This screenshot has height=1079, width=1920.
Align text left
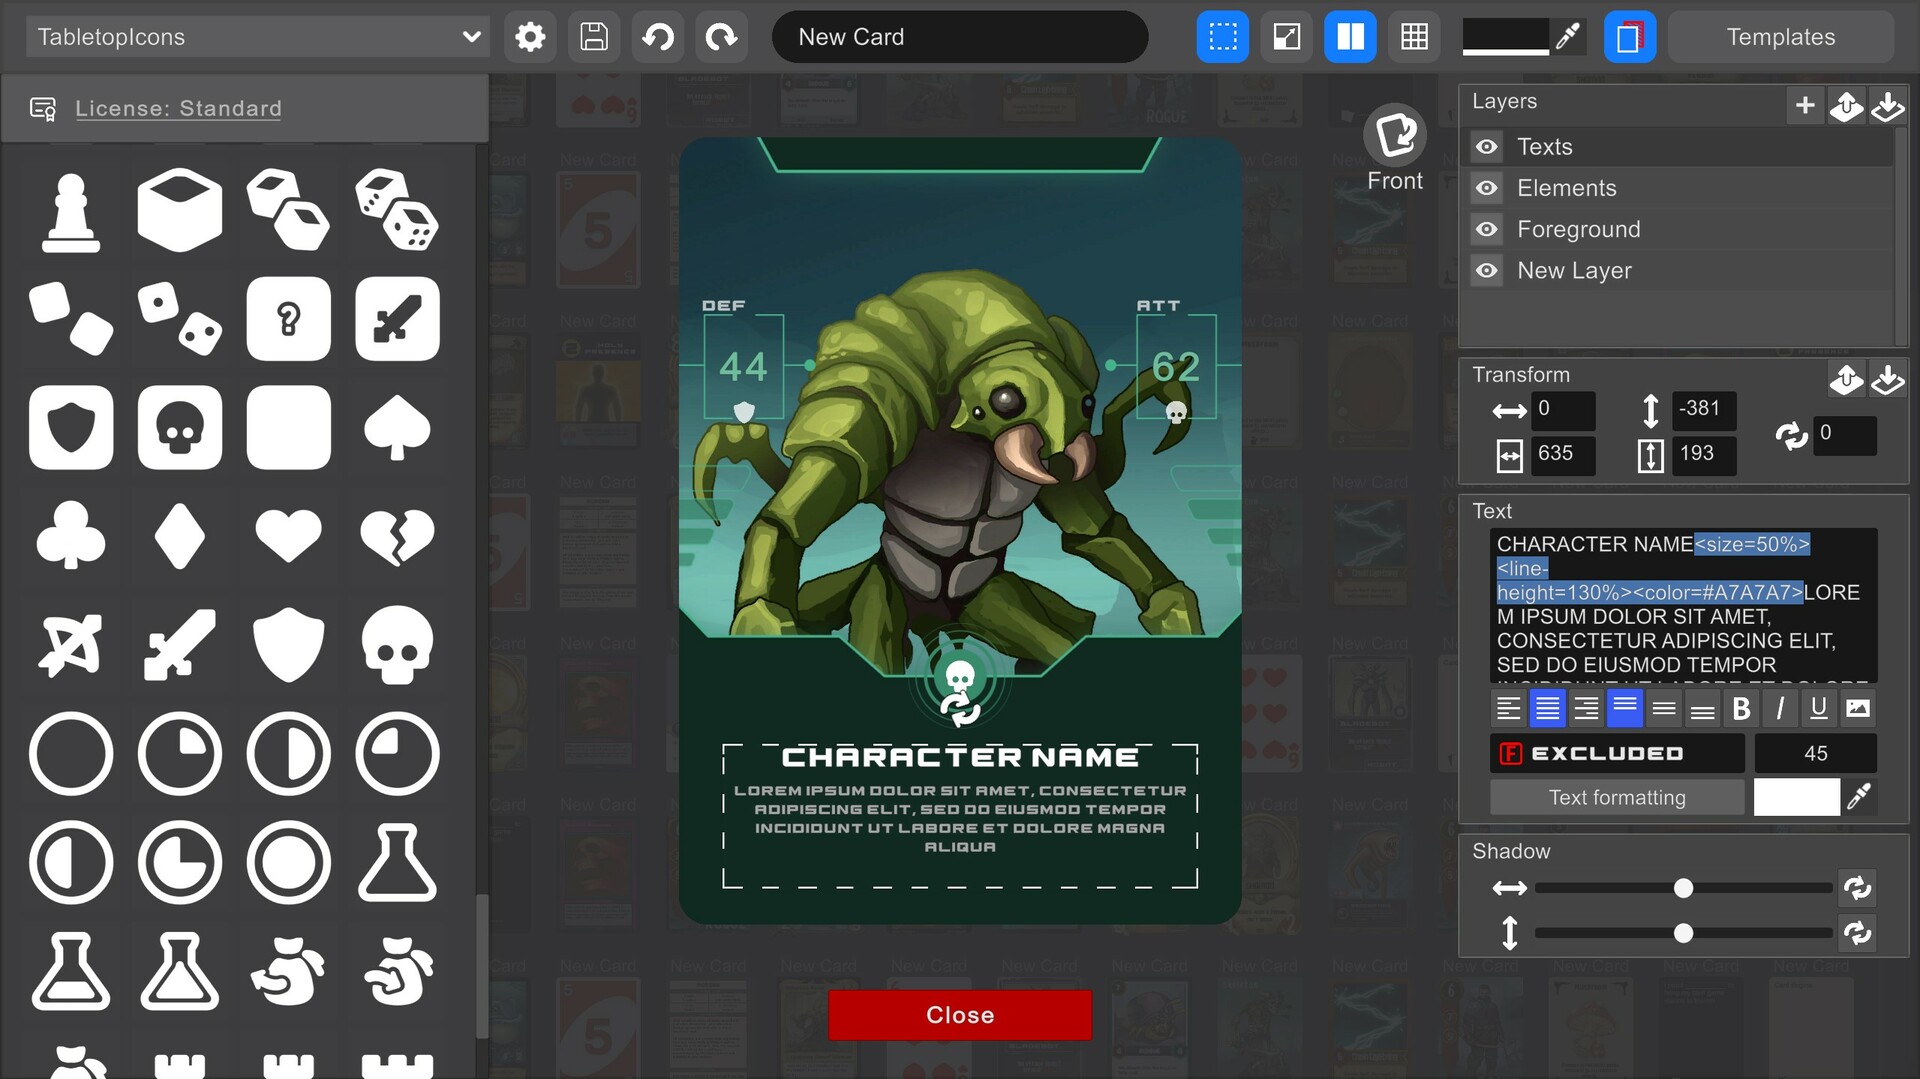point(1508,709)
